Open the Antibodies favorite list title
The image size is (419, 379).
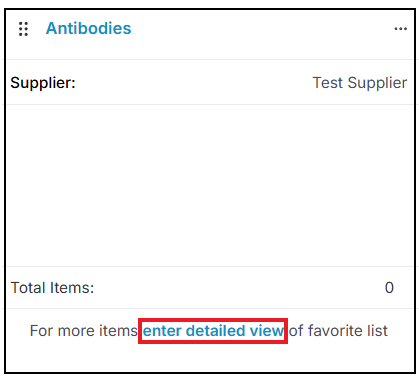(x=89, y=28)
